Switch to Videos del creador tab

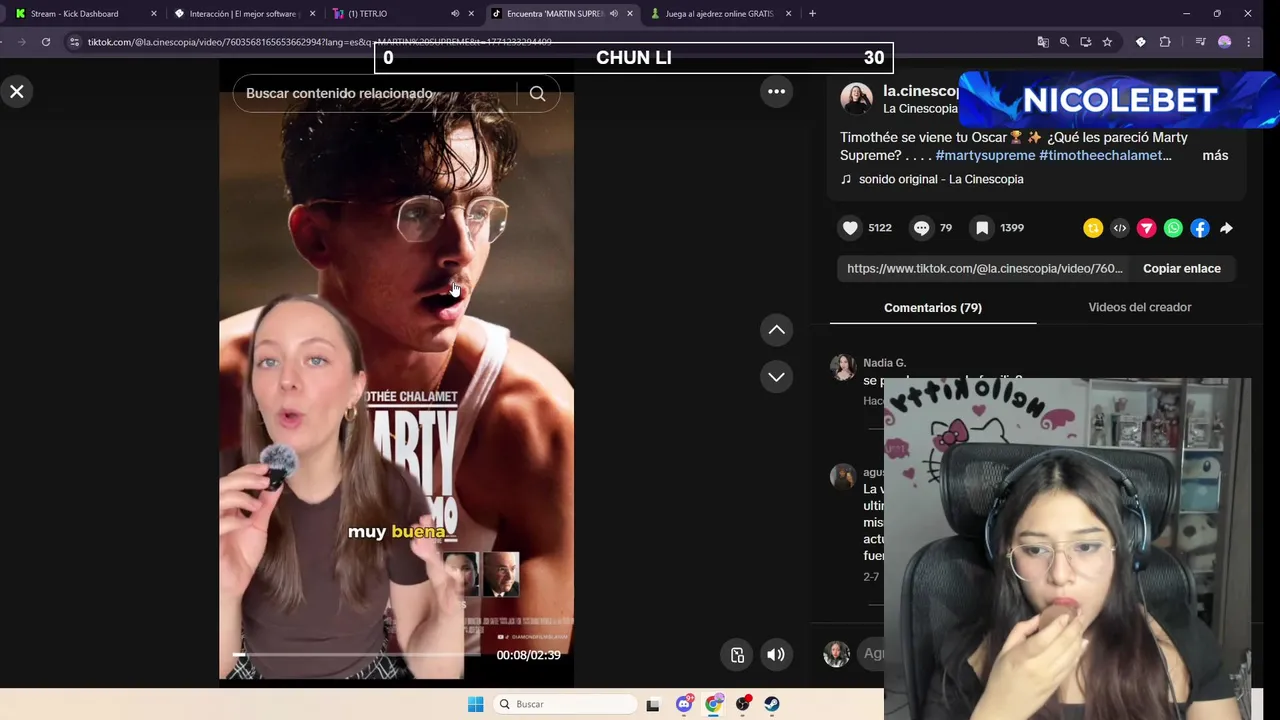point(1140,307)
